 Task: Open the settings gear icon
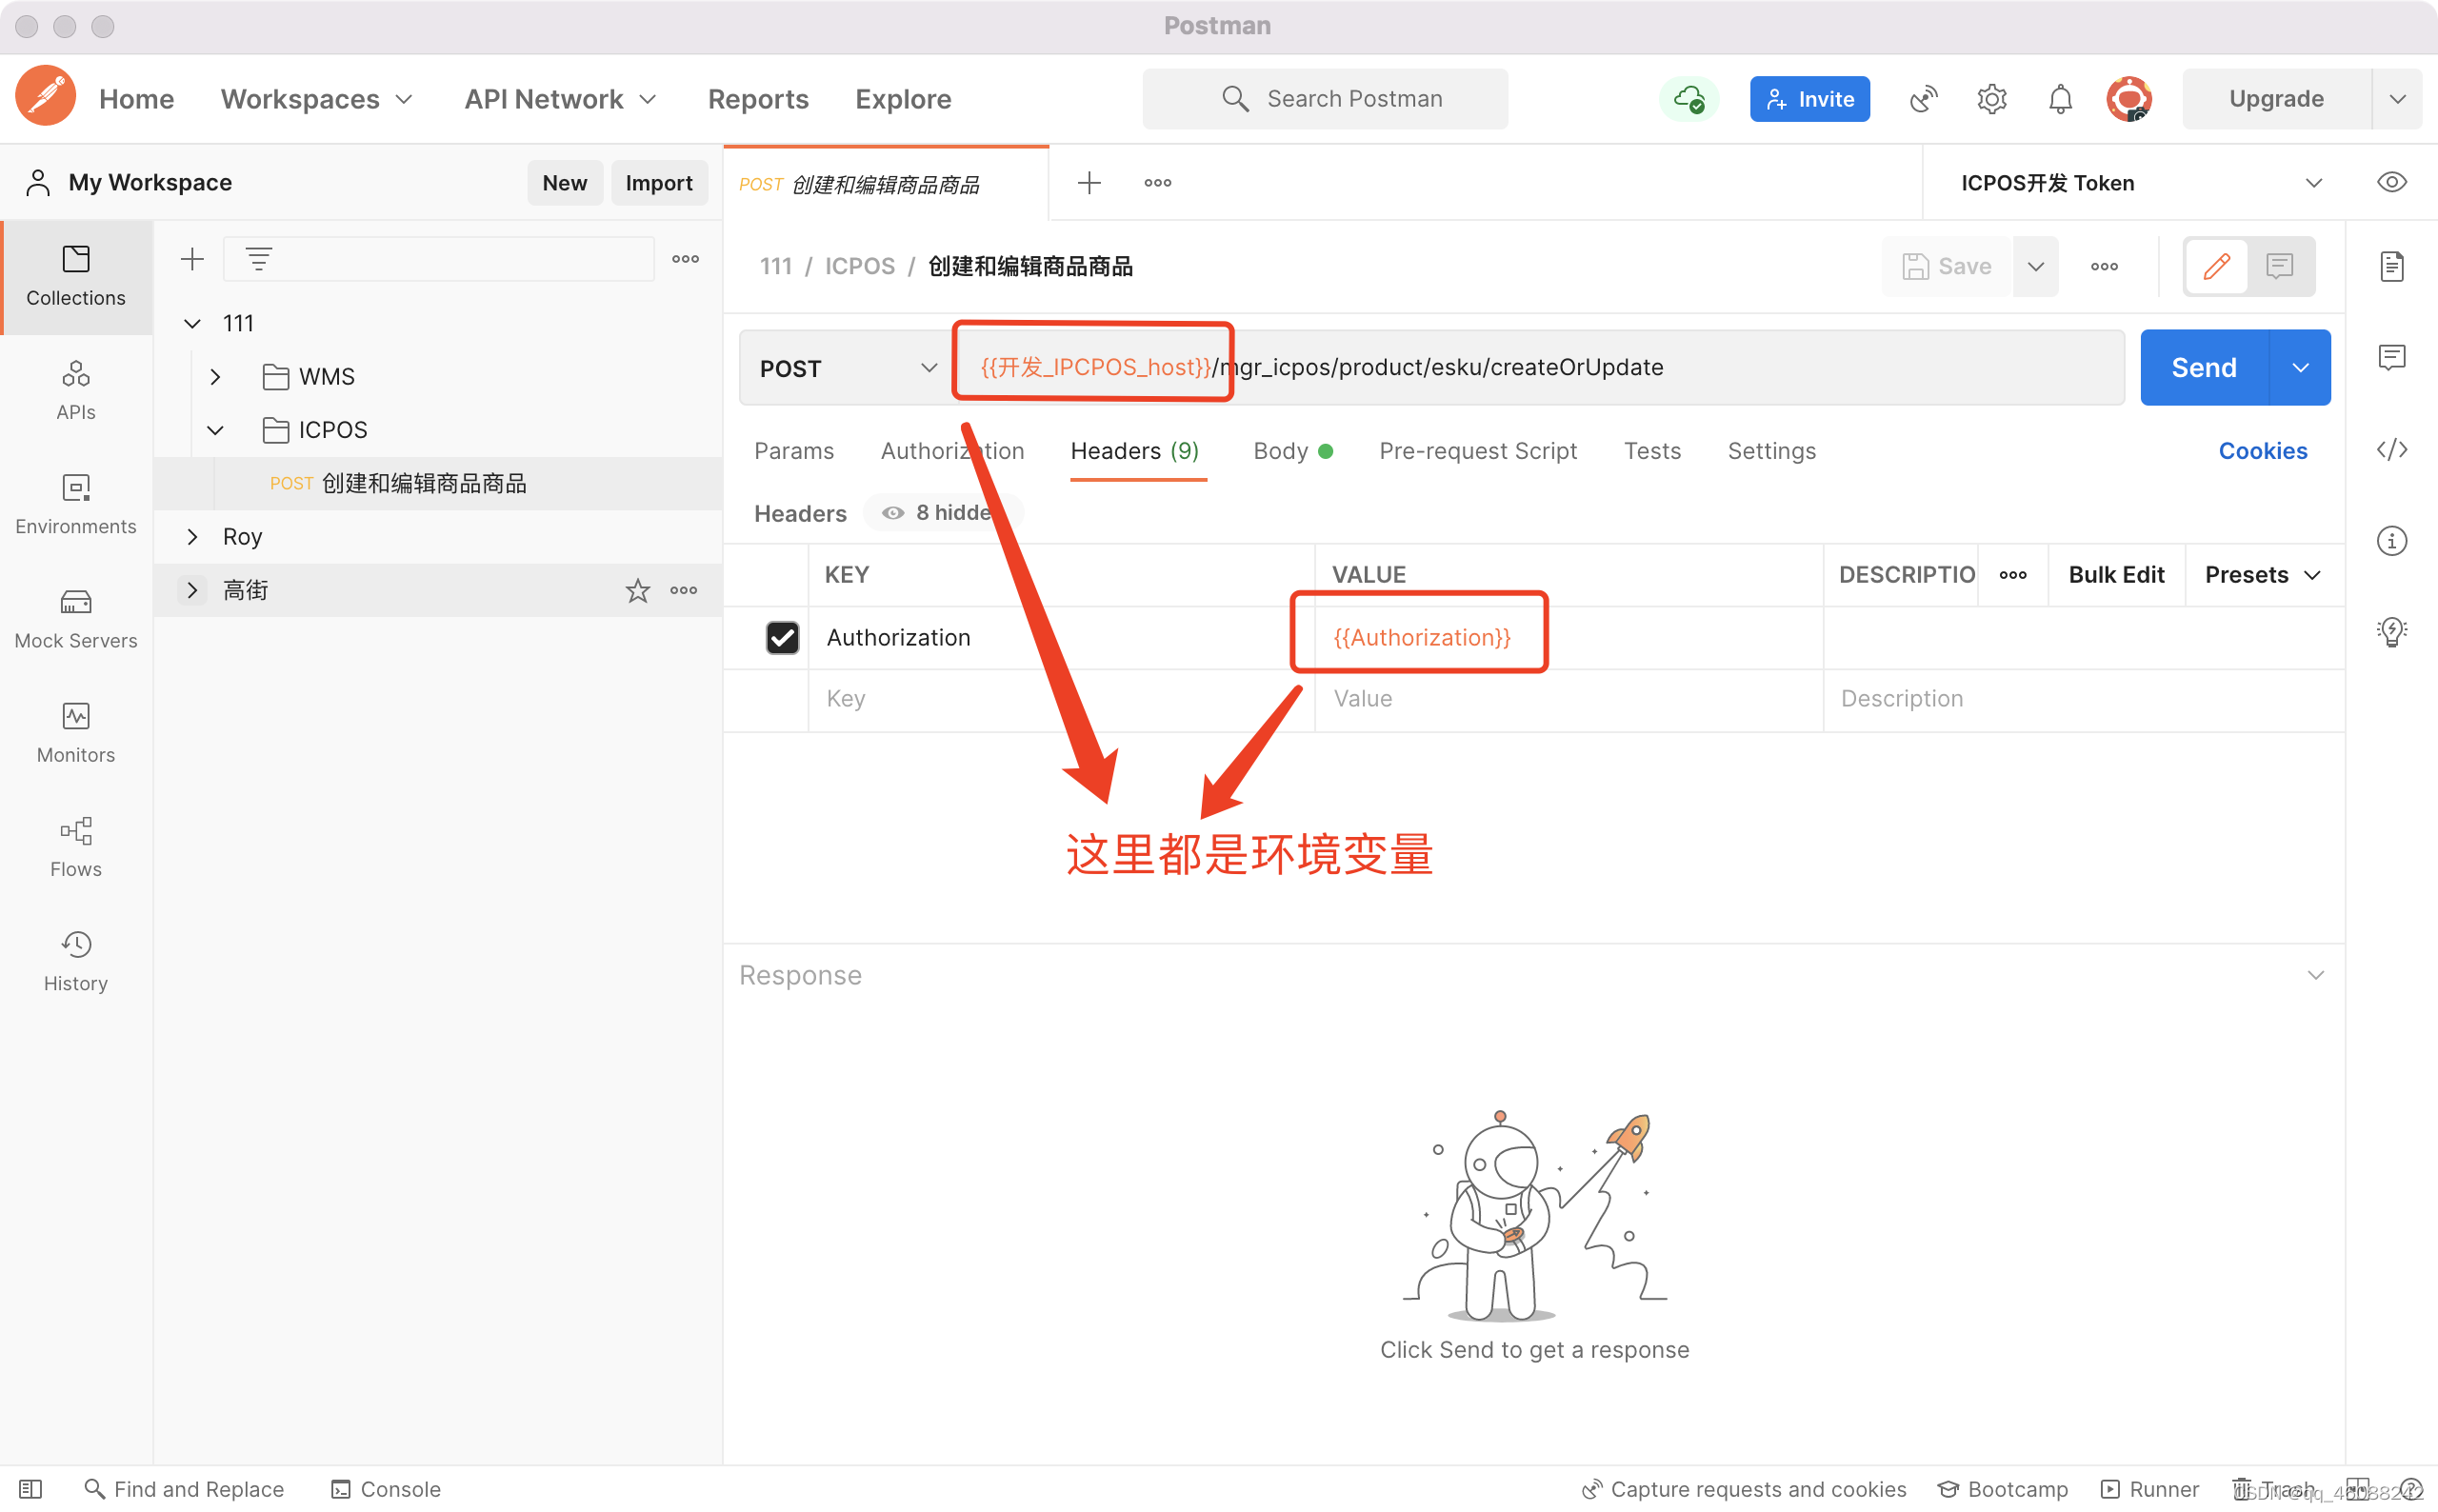[x=1992, y=99]
